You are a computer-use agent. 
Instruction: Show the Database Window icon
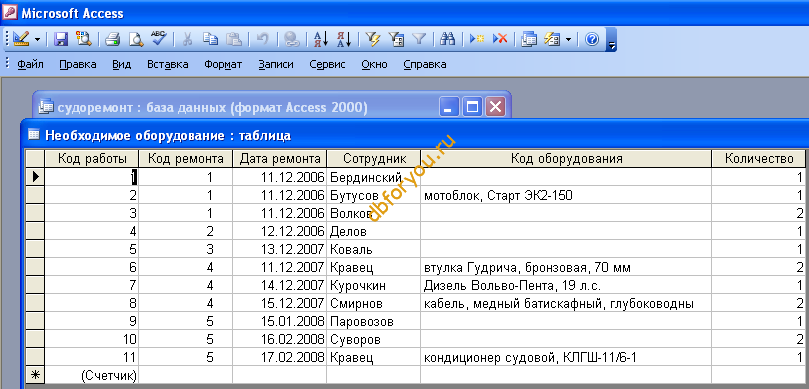529,39
